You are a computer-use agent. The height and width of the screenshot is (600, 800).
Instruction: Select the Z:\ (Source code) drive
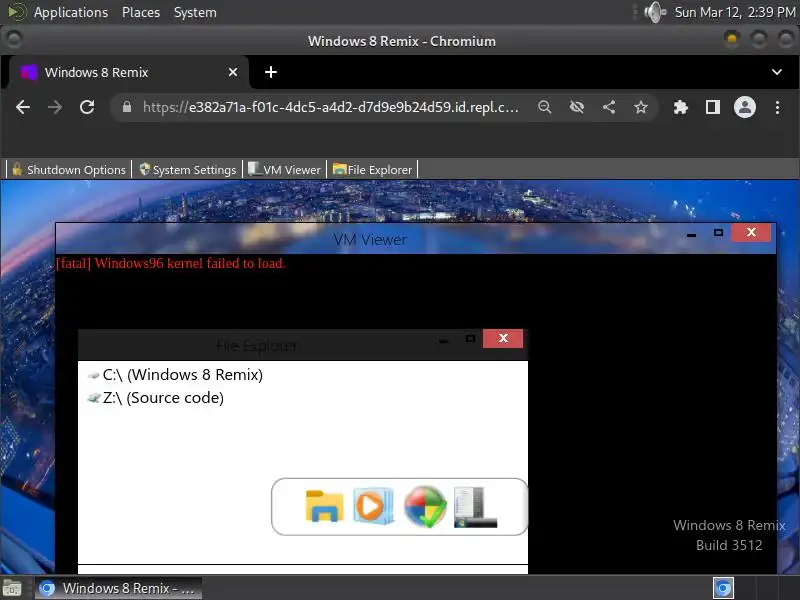[156, 397]
